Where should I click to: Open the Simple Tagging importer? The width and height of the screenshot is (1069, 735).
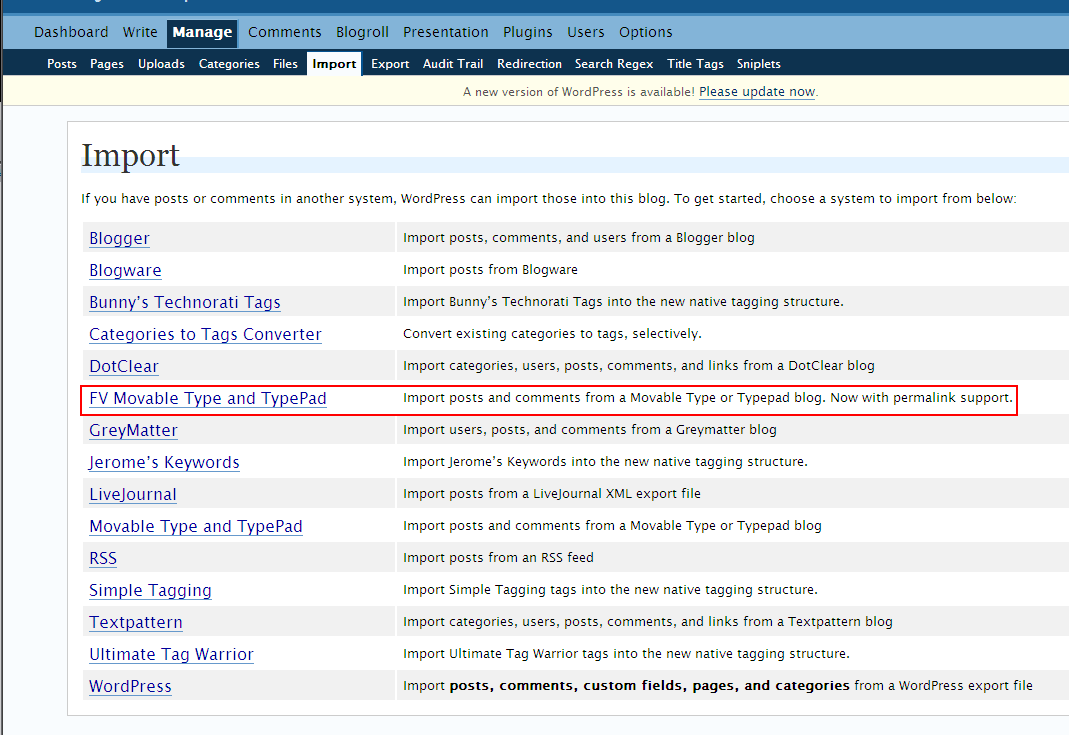pos(150,590)
